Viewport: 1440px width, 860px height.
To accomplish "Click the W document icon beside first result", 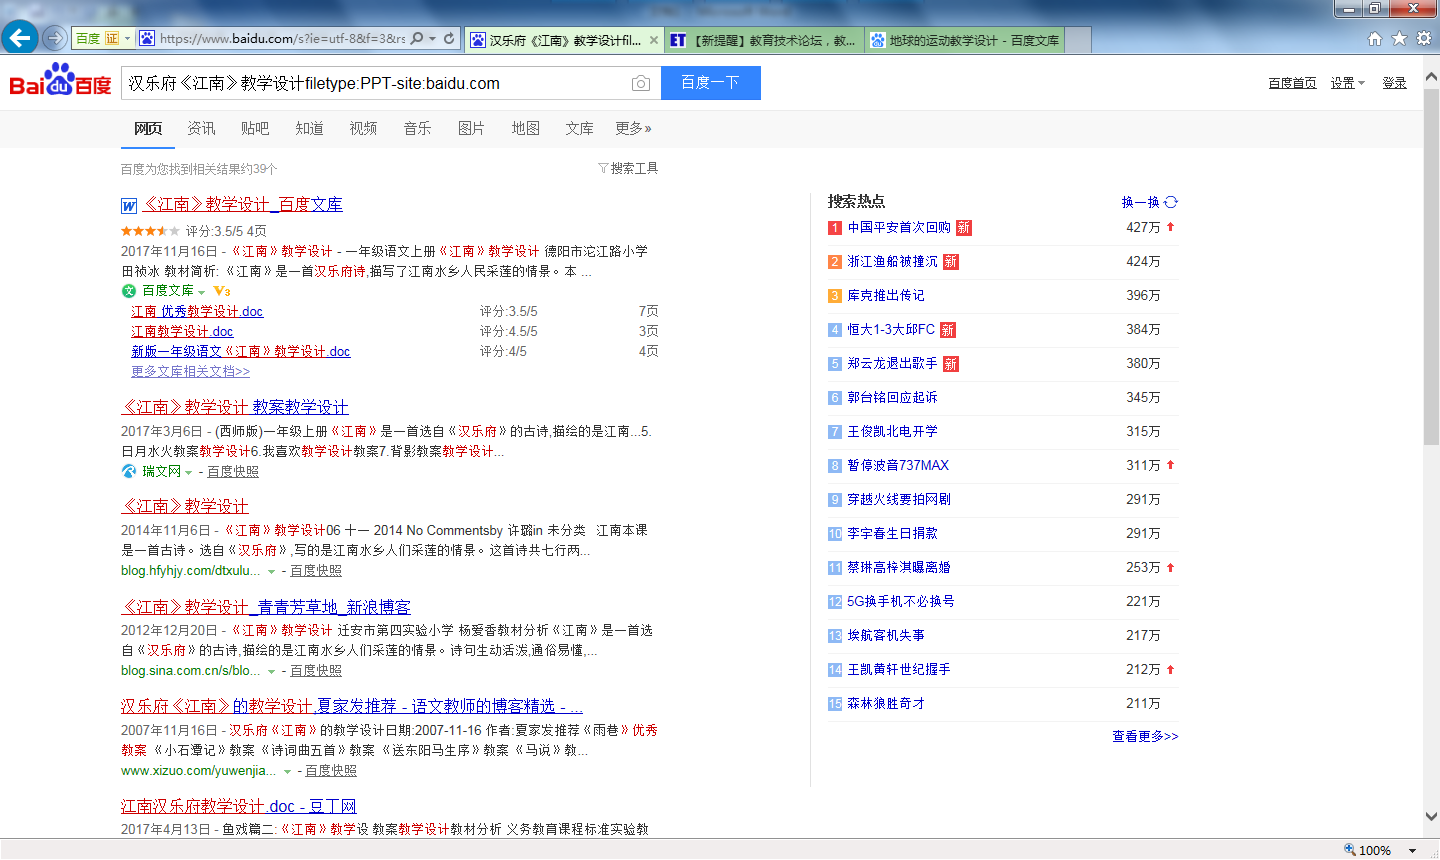I will click(129, 206).
